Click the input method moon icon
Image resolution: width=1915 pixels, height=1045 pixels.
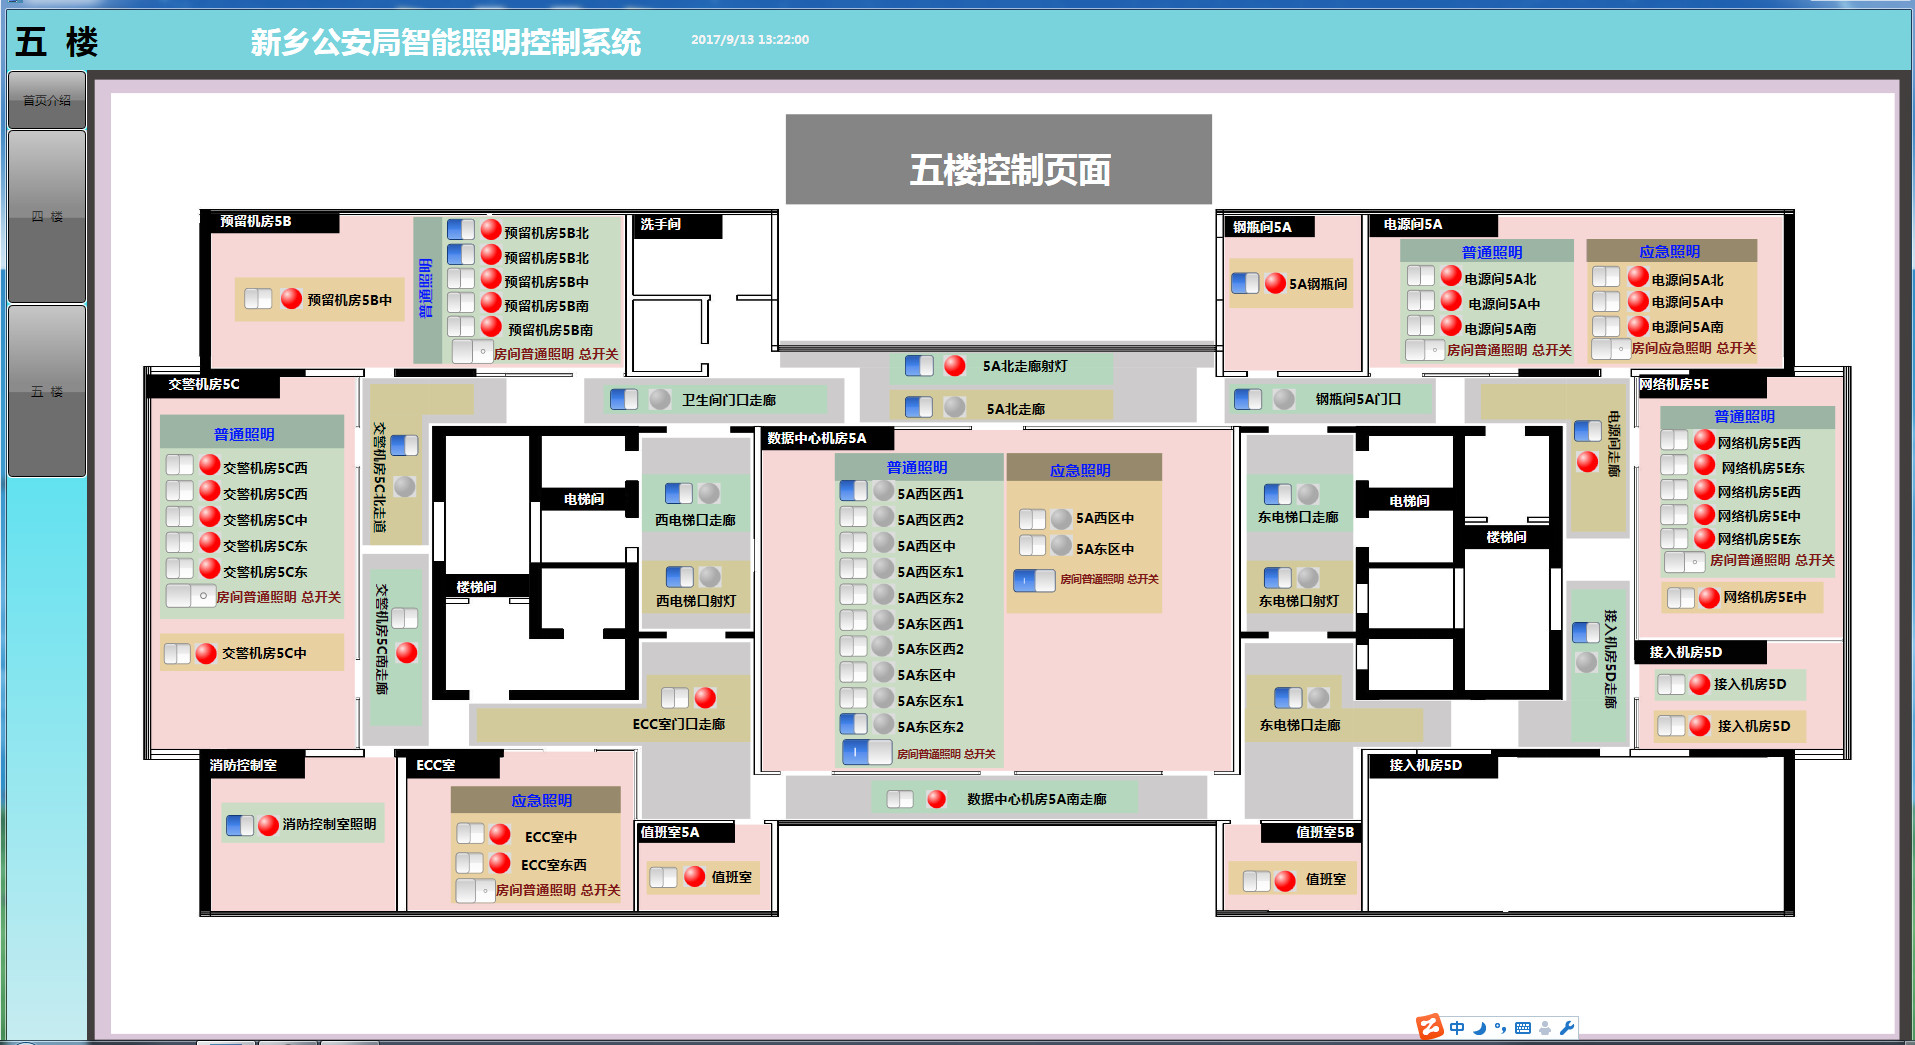1480,1027
